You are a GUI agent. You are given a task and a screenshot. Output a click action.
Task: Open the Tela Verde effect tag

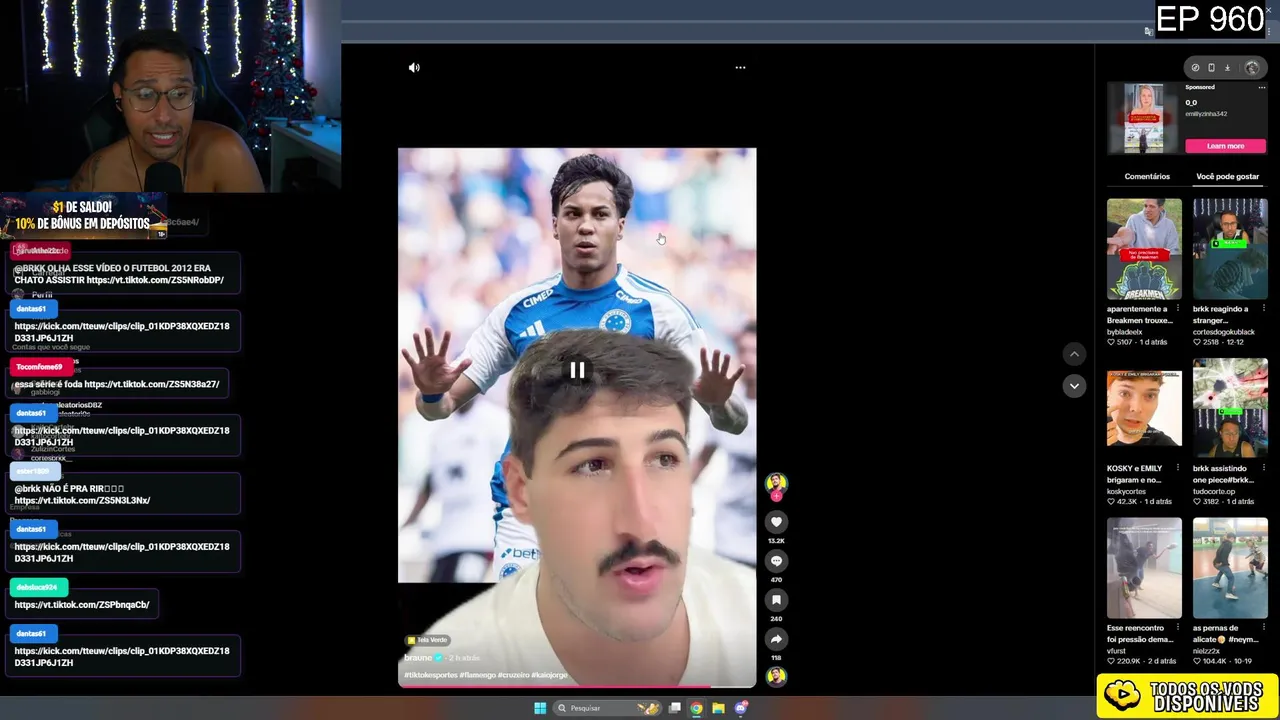(x=427, y=640)
